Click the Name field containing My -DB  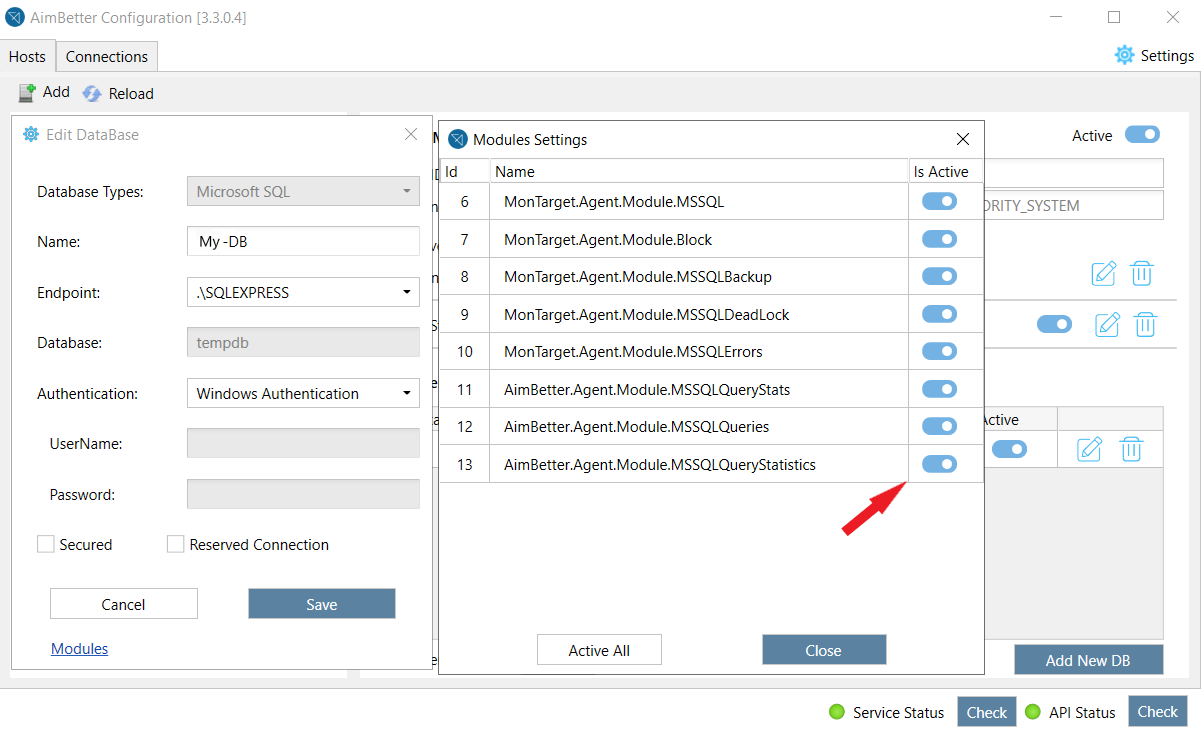pyautogui.click(x=303, y=241)
